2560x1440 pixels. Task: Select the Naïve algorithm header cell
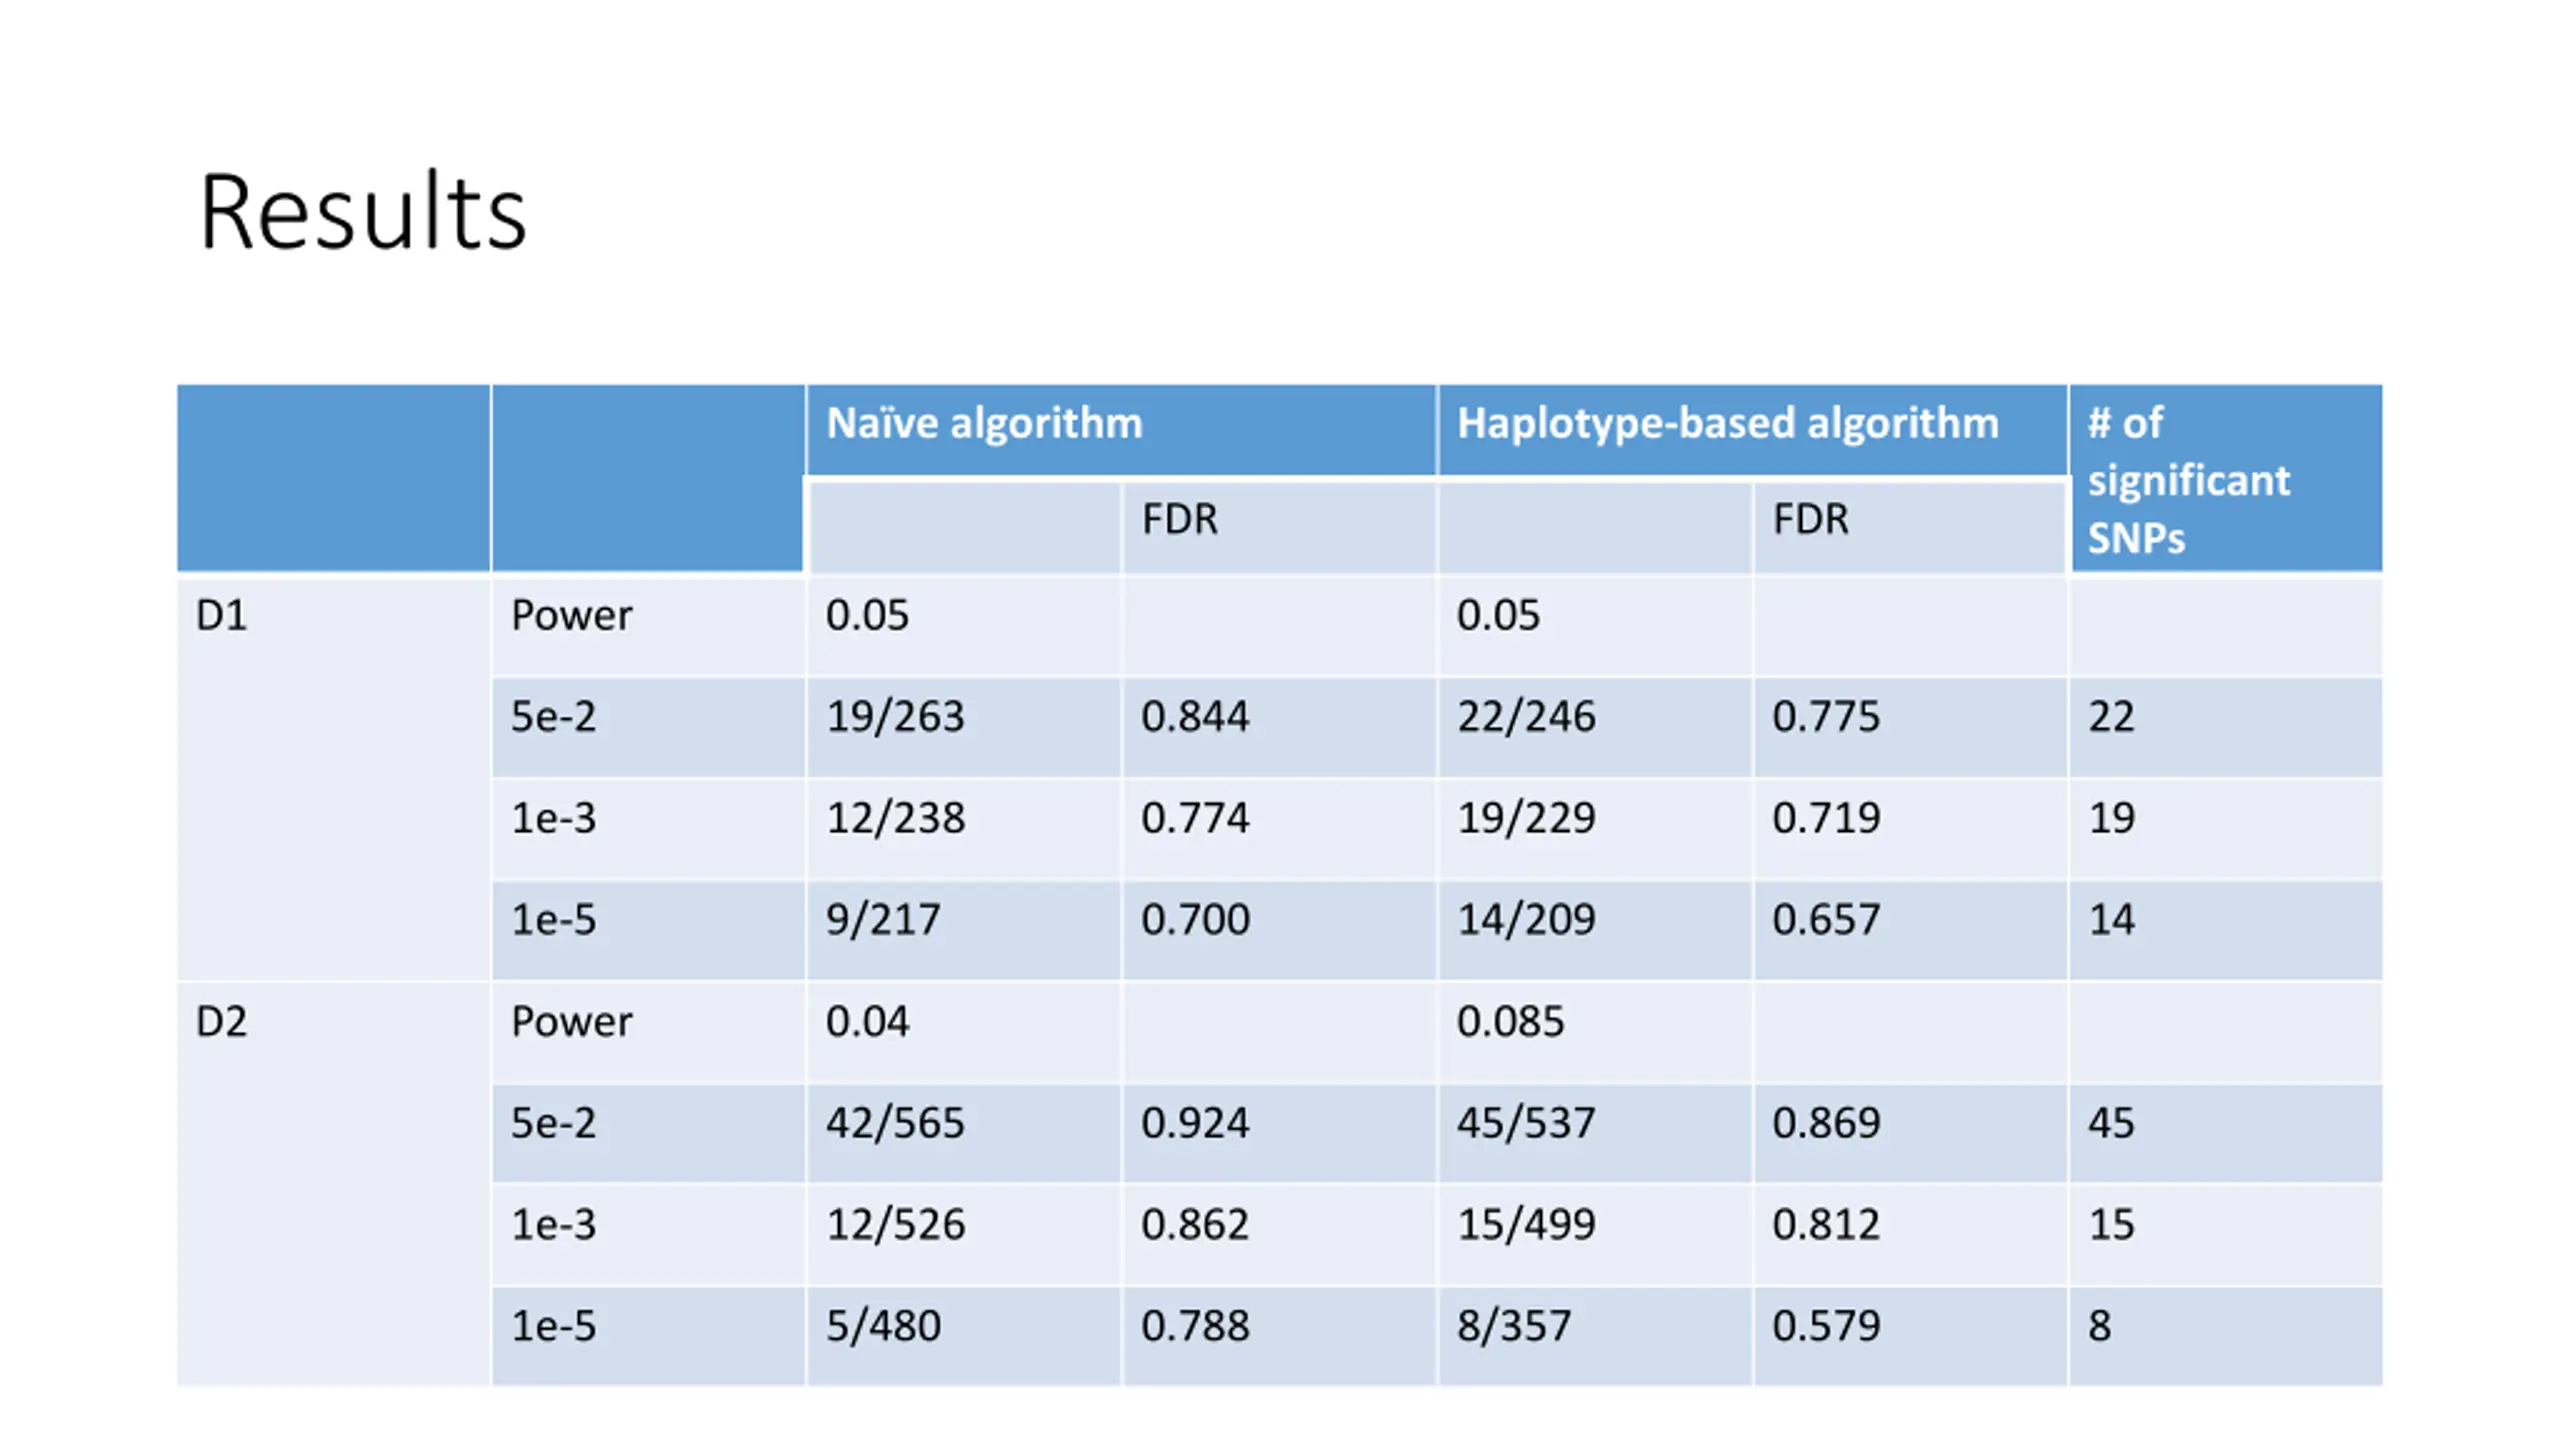click(1121, 429)
